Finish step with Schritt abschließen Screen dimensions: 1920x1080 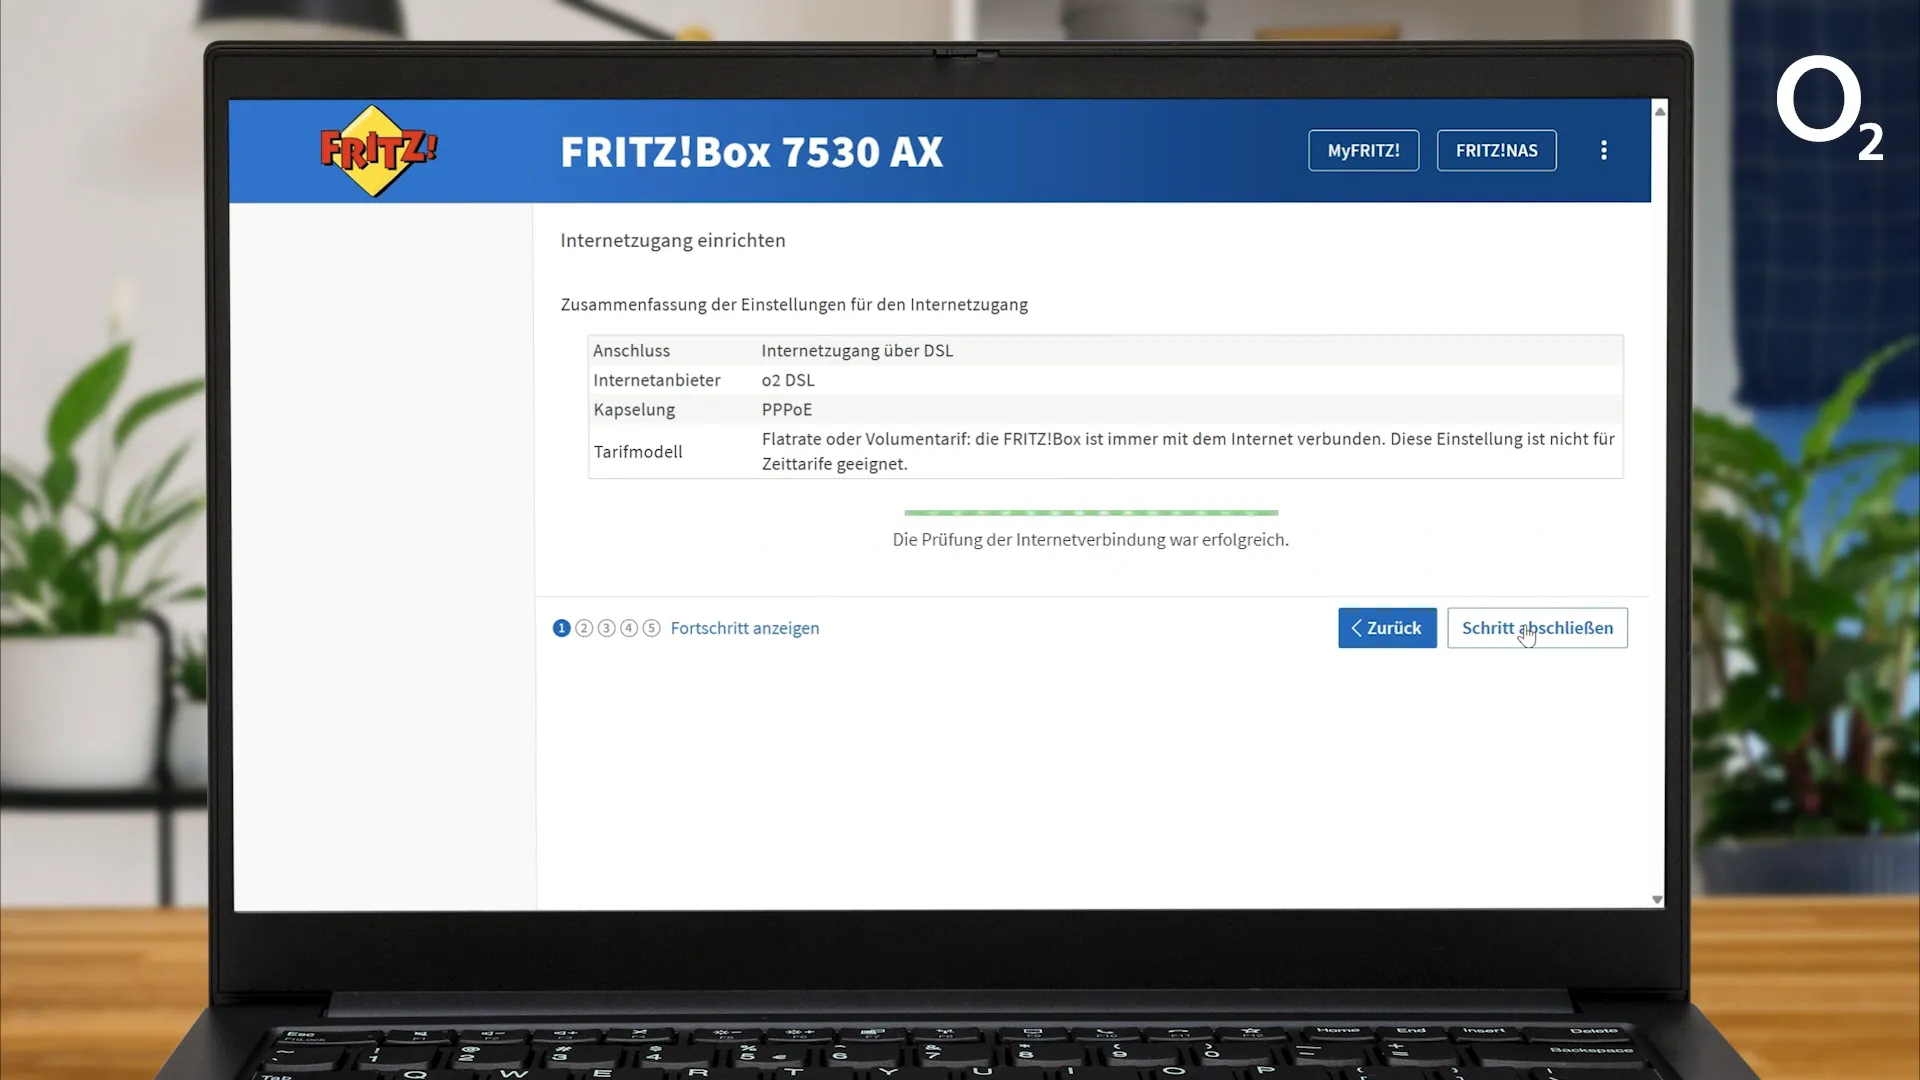point(1537,628)
